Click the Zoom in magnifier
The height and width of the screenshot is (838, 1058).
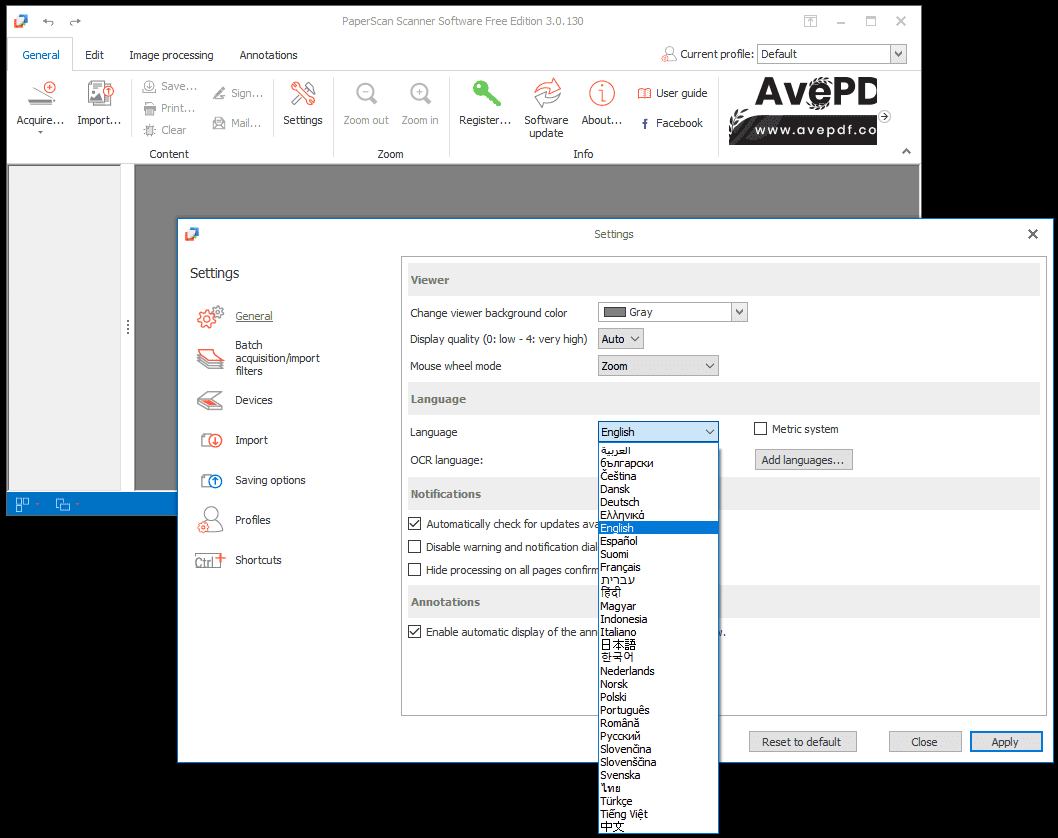coord(420,94)
